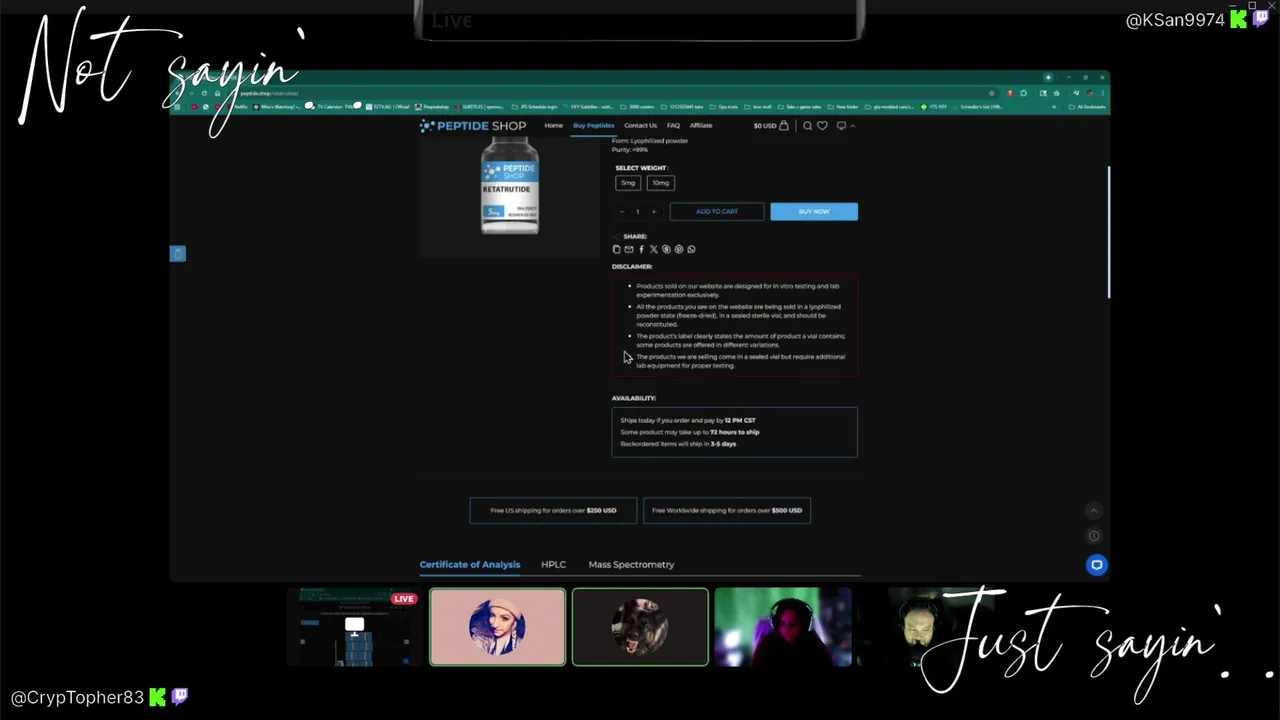Click the '12 PM CST' shipping text
1280x720 pixels.
coord(740,421)
